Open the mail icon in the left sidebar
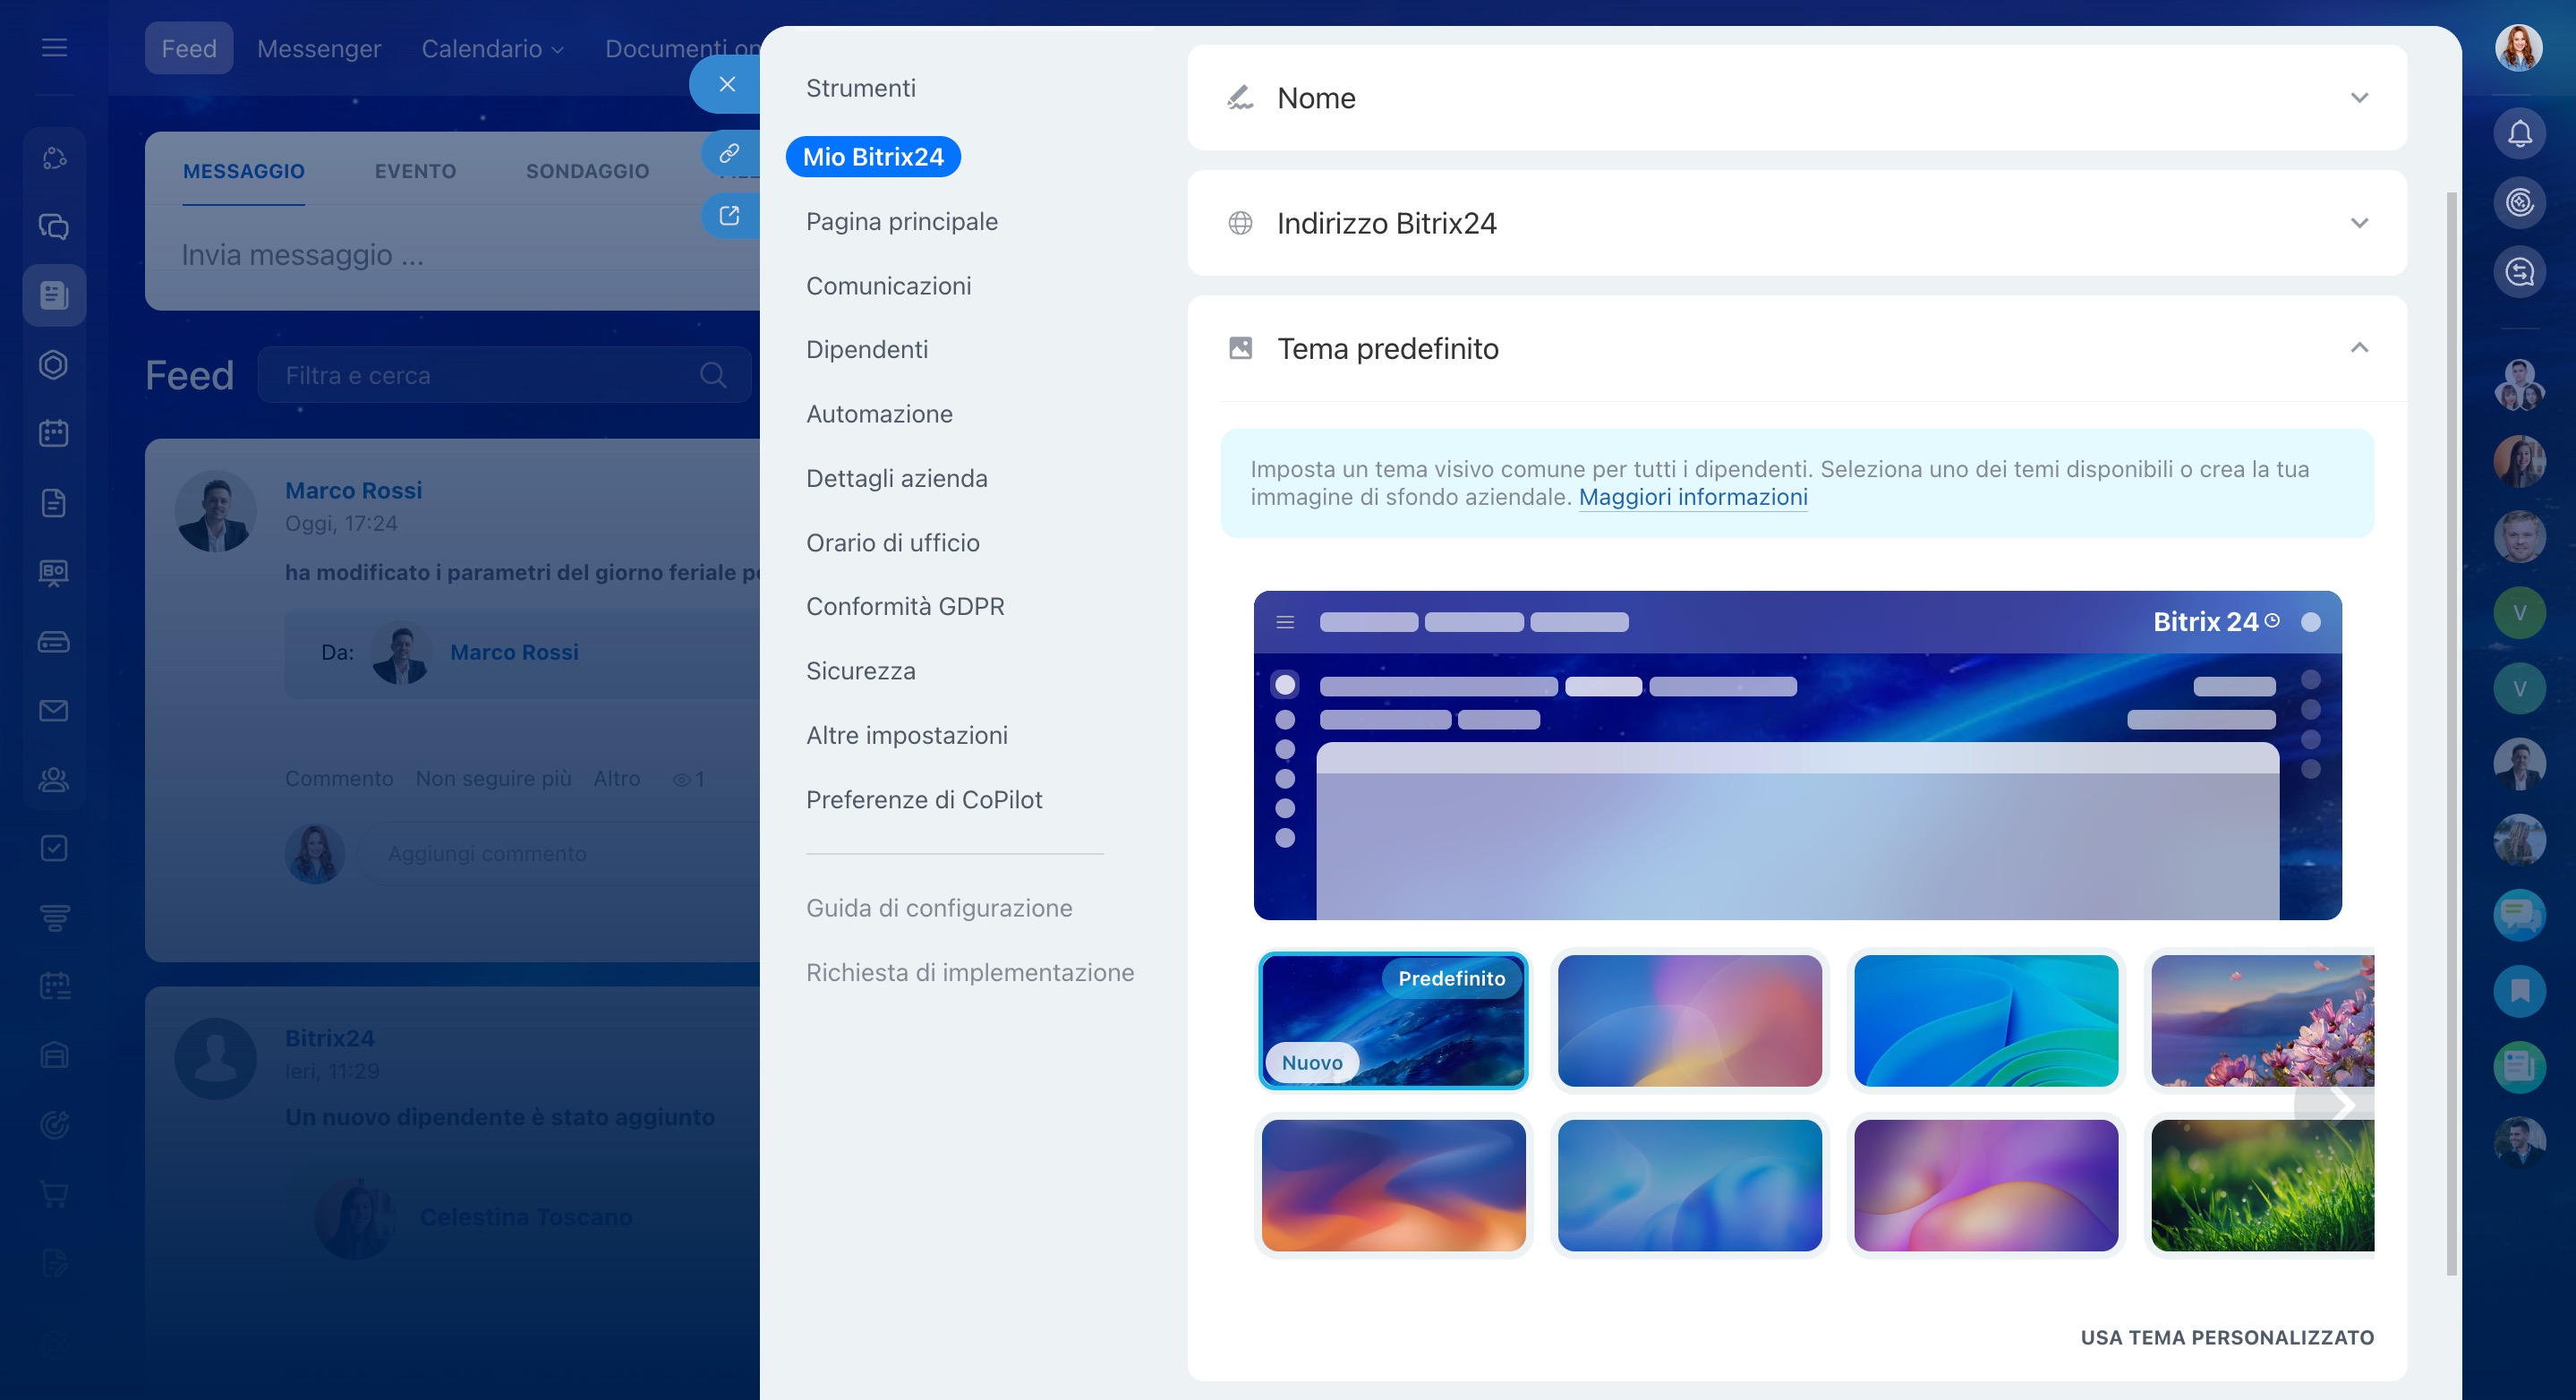 click(x=54, y=710)
